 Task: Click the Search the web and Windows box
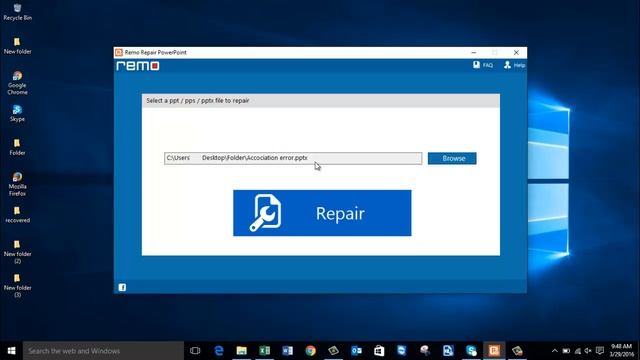point(103,351)
